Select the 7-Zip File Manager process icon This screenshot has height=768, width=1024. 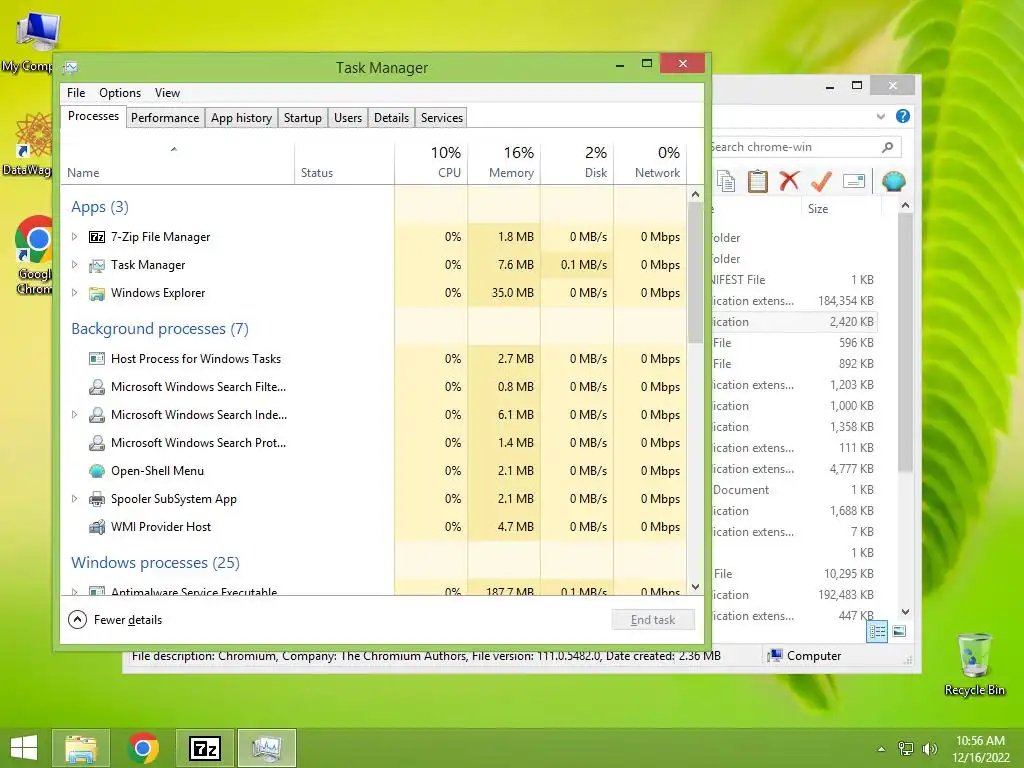point(97,237)
